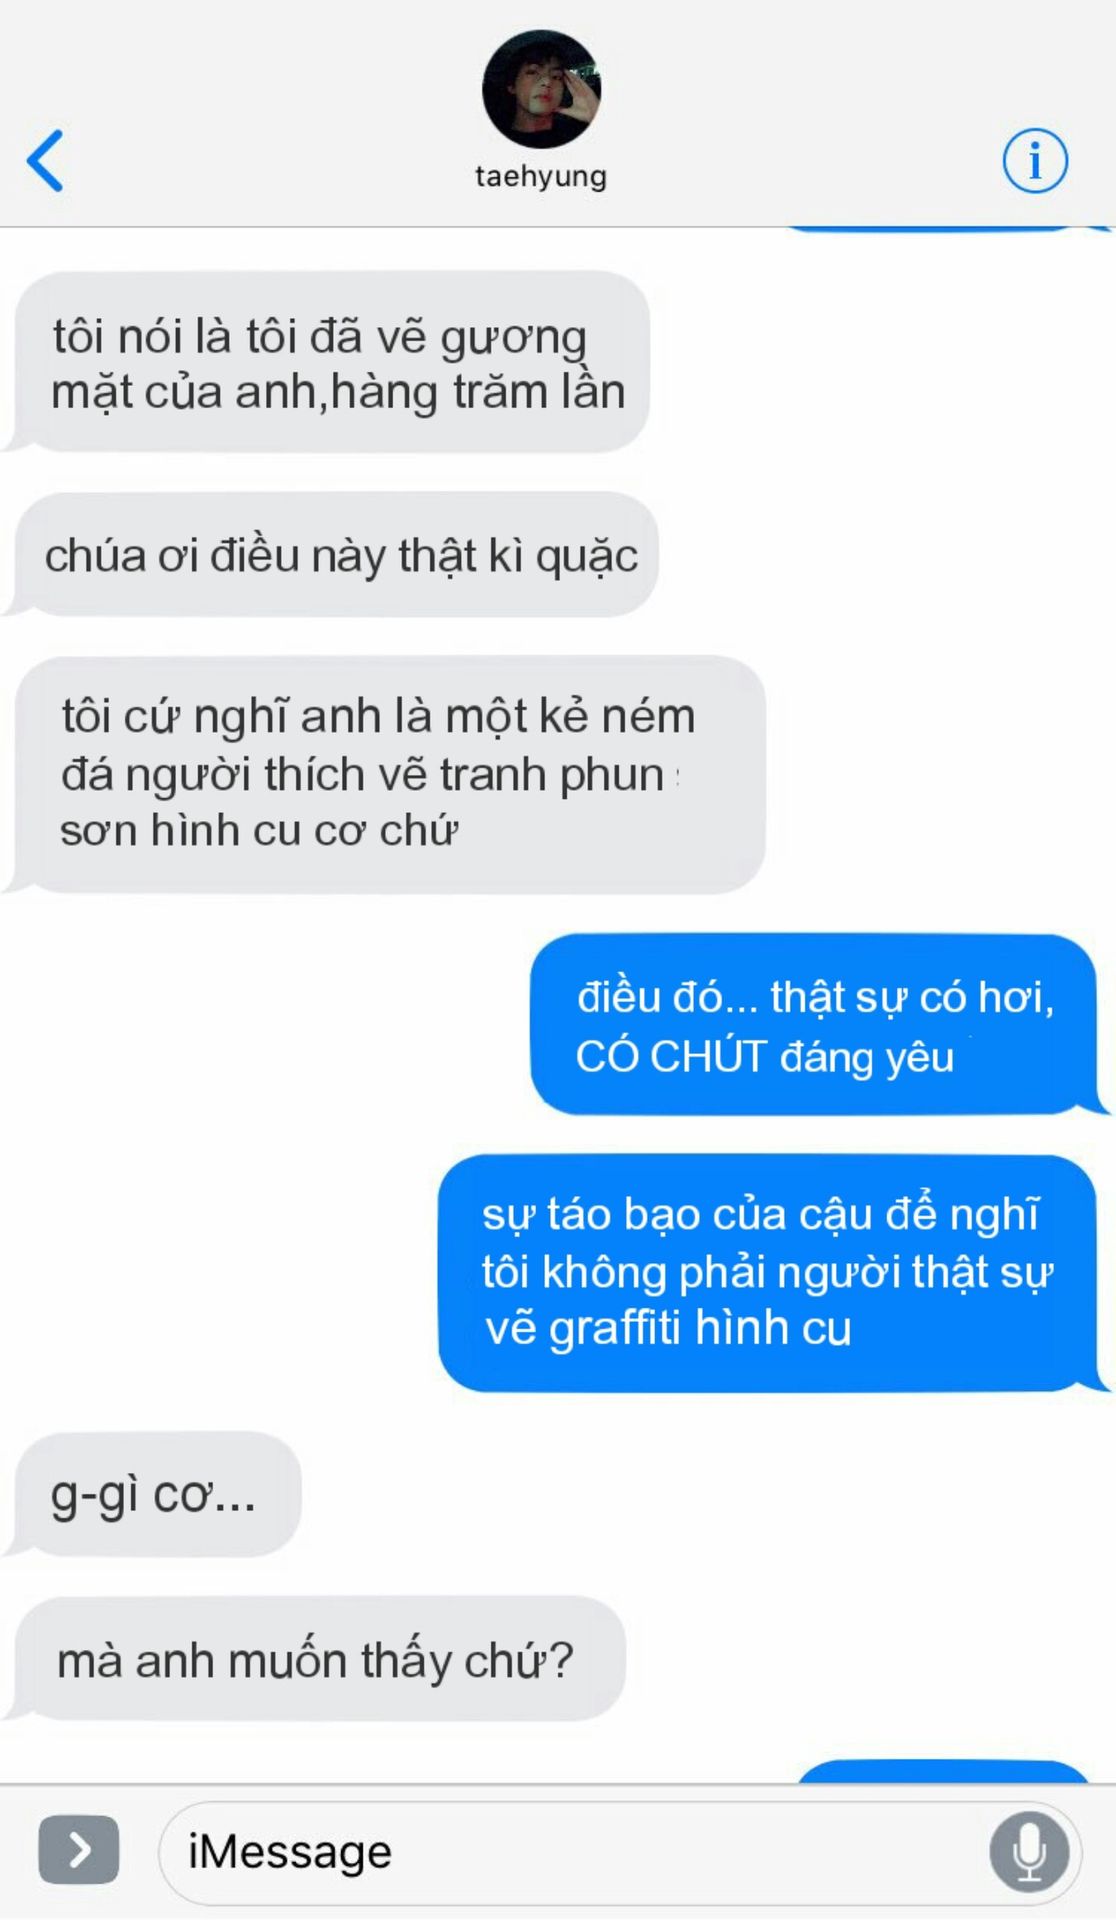Tap the text "hàng trăm lần" in first message

pyautogui.click(x=478, y=392)
